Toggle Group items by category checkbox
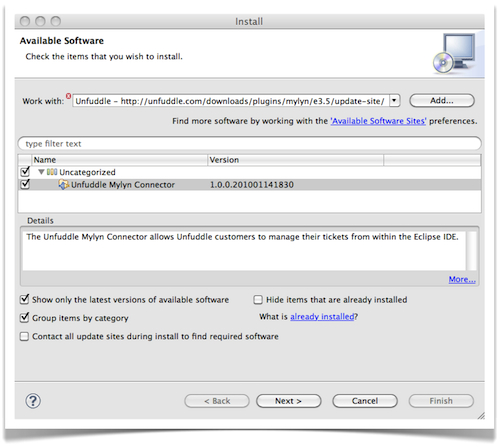The image size is (500, 447). 24,318
